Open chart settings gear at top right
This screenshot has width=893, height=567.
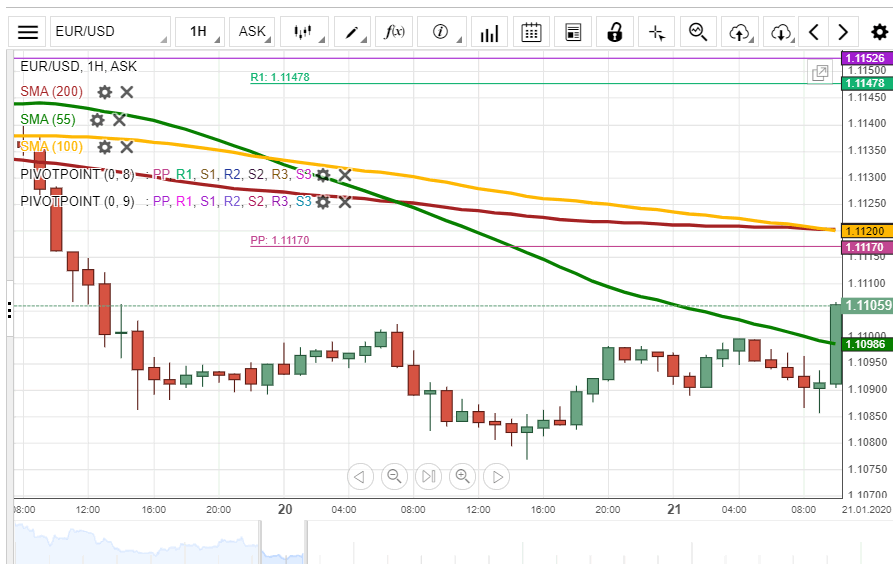click(x=879, y=32)
